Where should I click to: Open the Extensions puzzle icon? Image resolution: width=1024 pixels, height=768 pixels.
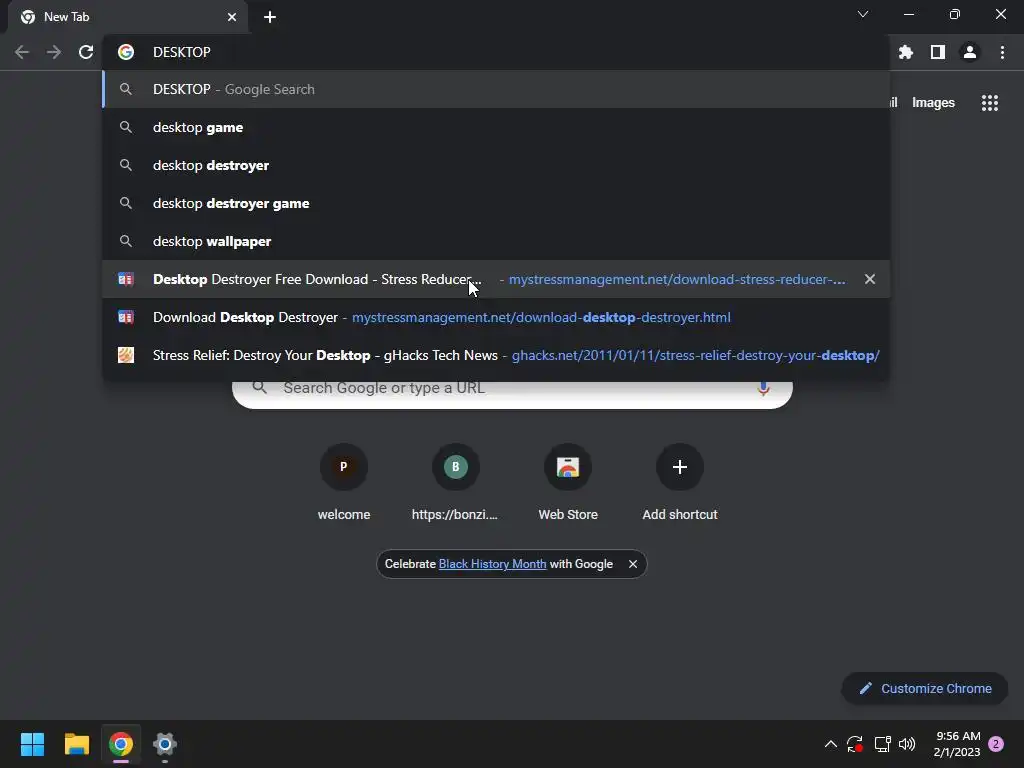905,52
